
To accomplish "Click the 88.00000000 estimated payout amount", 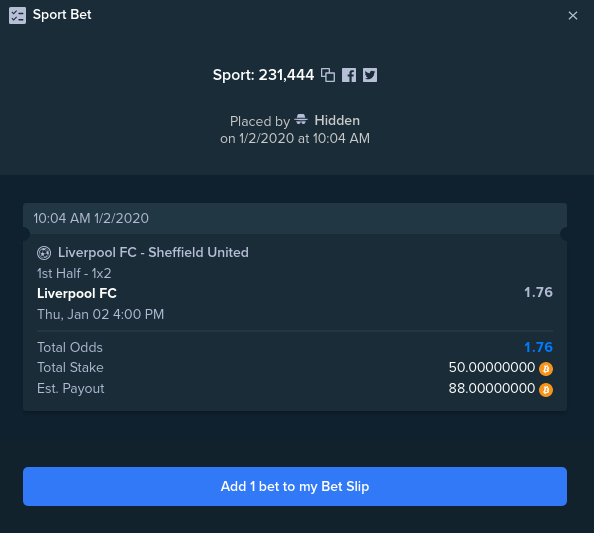I will (492, 389).
